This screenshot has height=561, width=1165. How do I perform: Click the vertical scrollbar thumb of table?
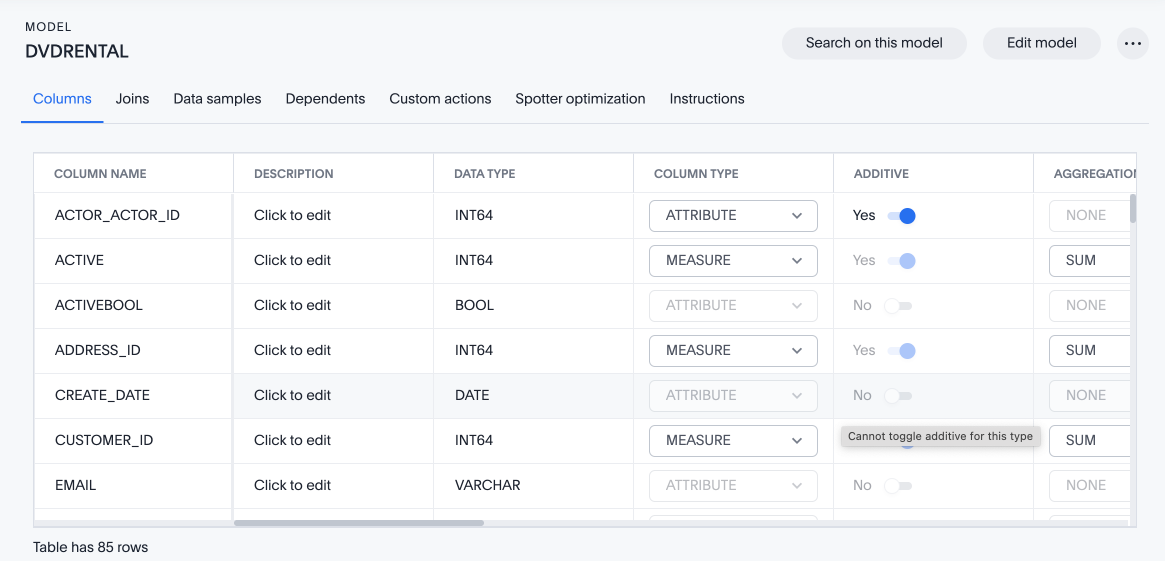tap(1132, 208)
